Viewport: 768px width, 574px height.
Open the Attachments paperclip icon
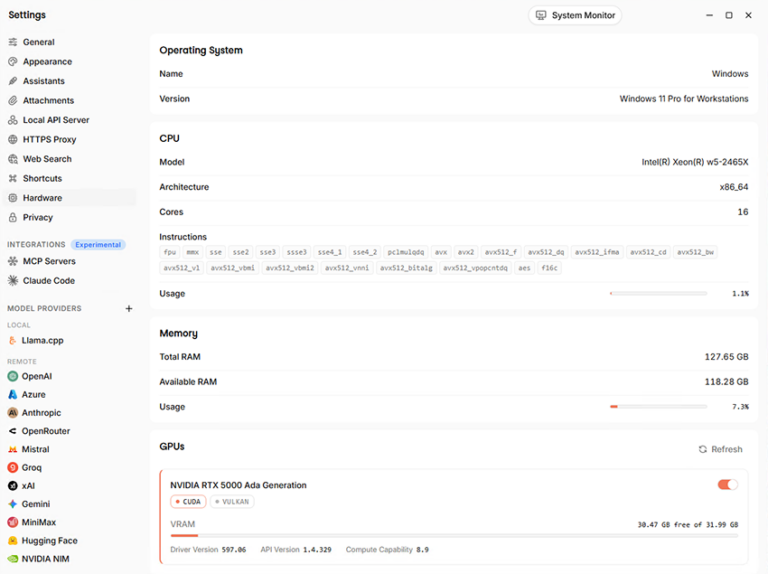click(13, 100)
